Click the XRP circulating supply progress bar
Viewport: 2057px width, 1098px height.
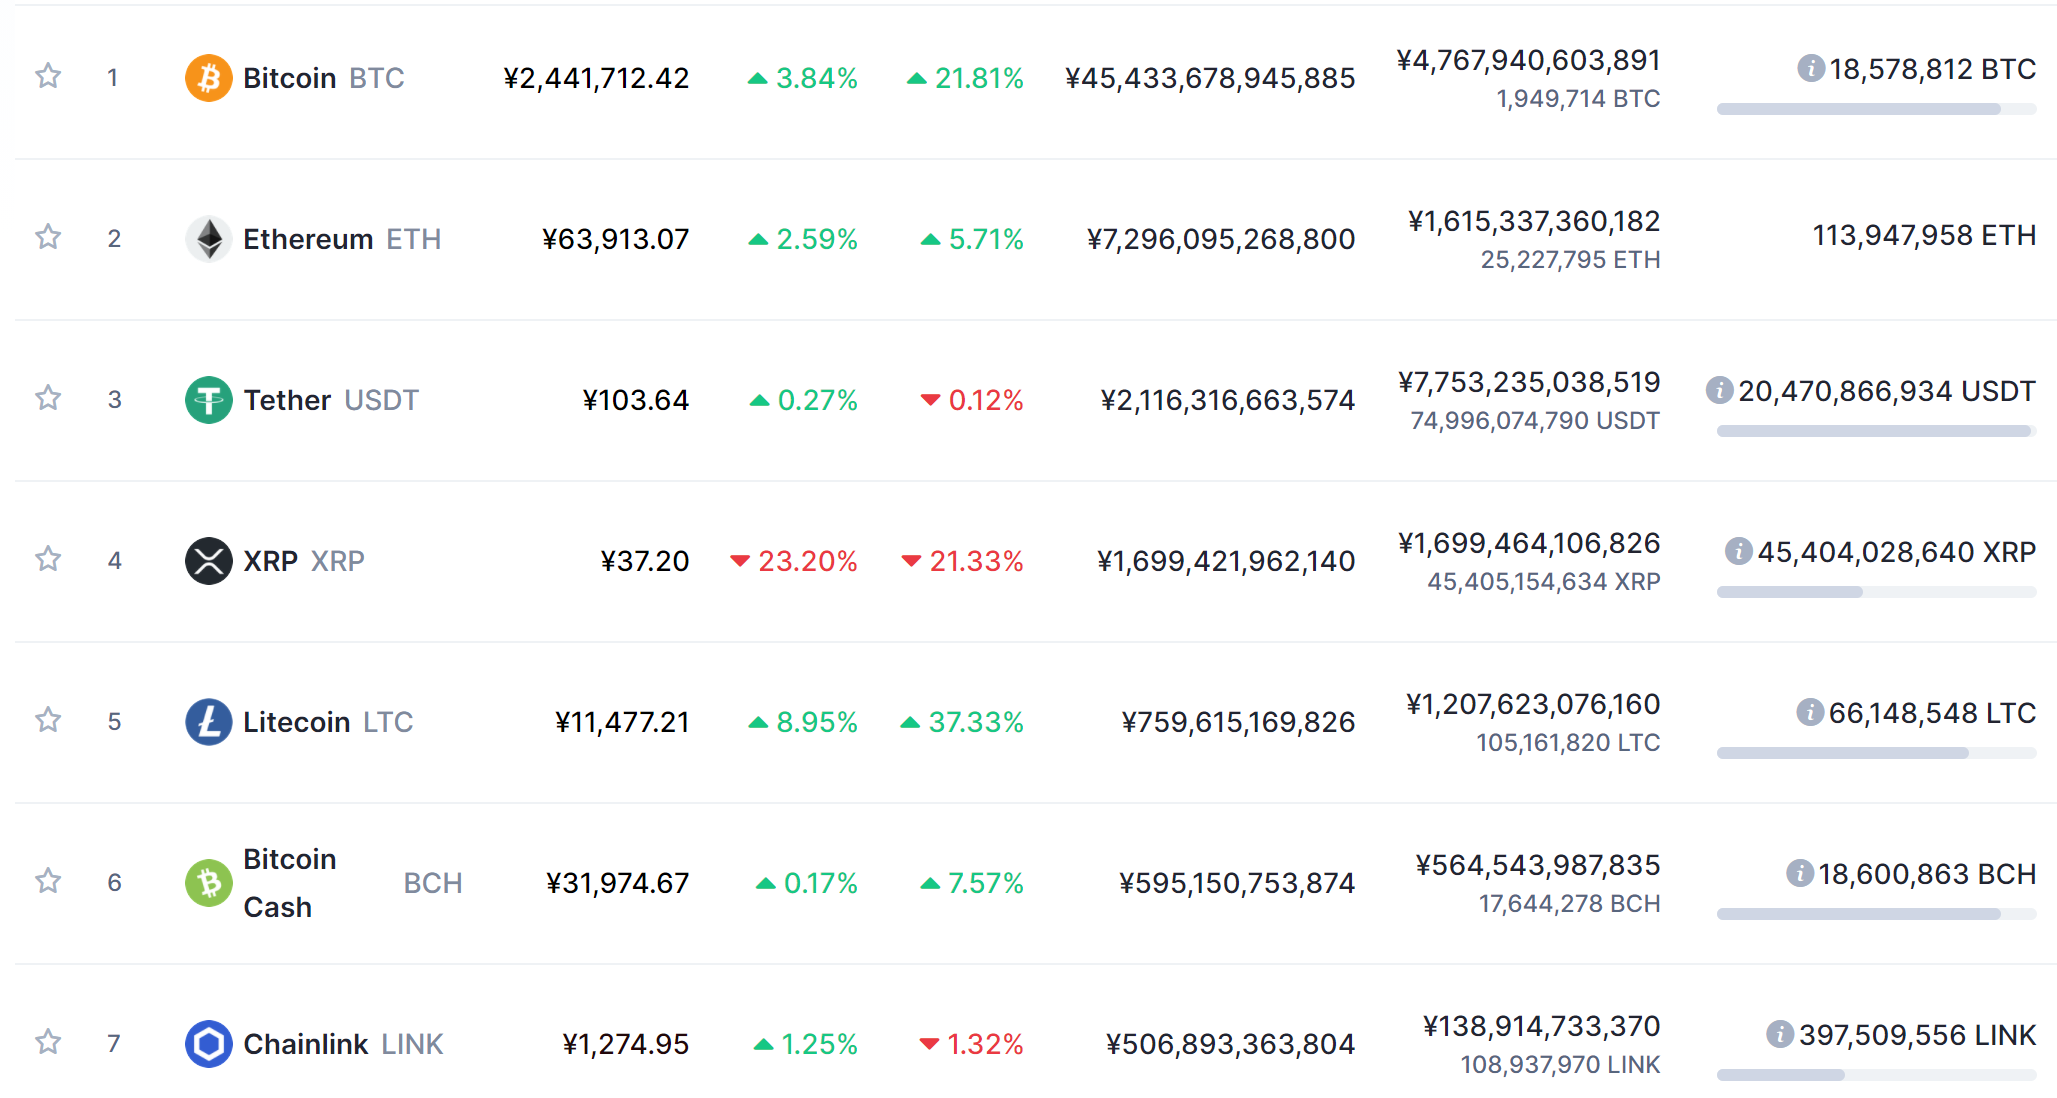(1876, 592)
